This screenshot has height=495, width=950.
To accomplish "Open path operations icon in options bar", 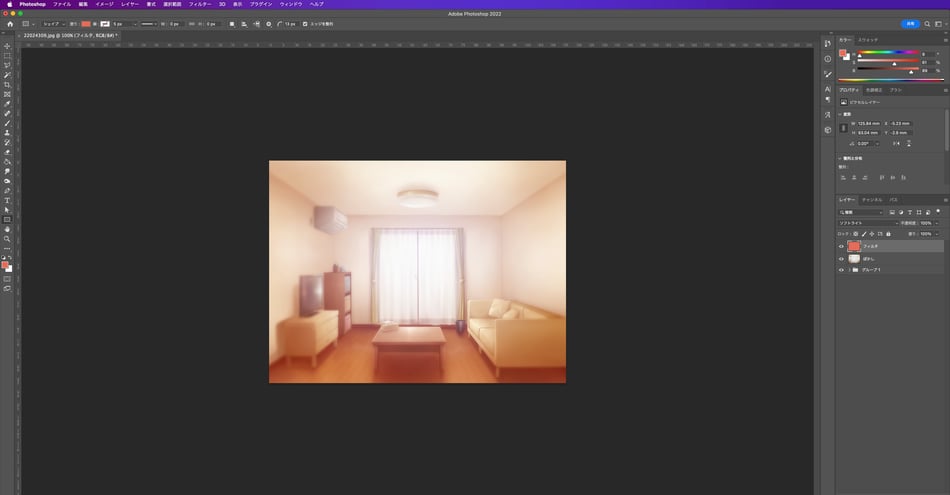I will pos(232,24).
